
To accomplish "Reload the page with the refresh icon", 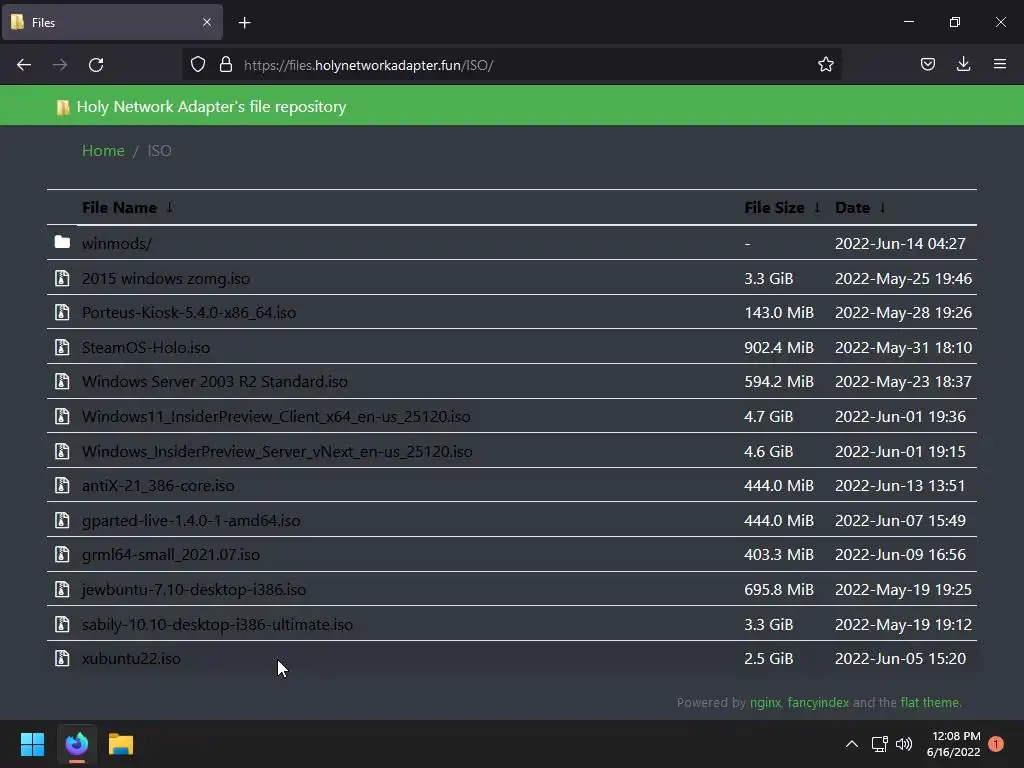I will point(96,65).
